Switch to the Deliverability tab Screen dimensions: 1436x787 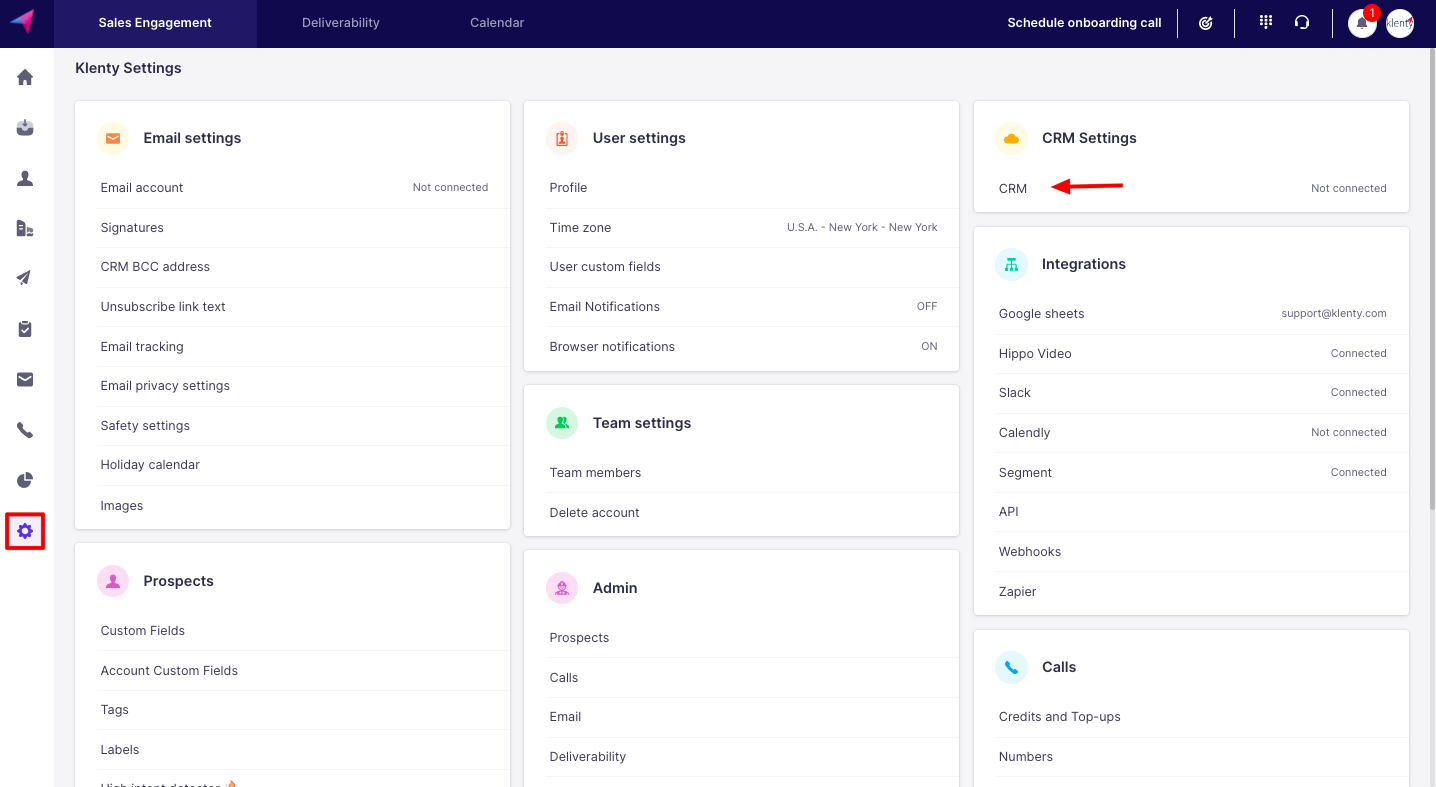click(341, 23)
